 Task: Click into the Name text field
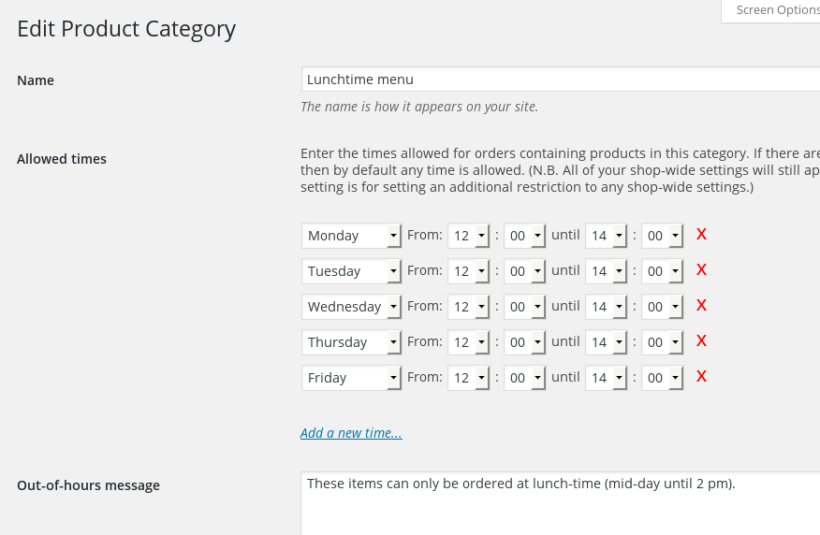coord(560,80)
